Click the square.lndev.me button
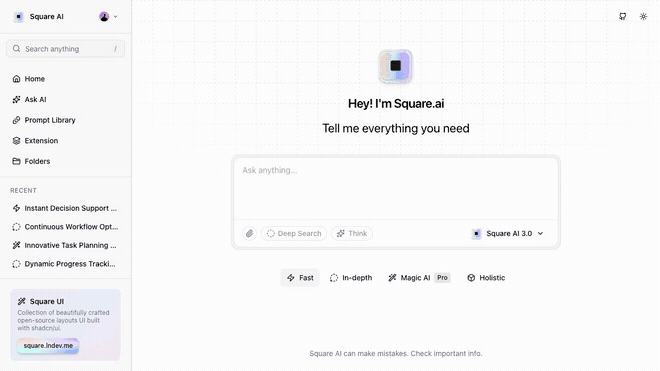This screenshot has height=371, width=660. [48, 346]
